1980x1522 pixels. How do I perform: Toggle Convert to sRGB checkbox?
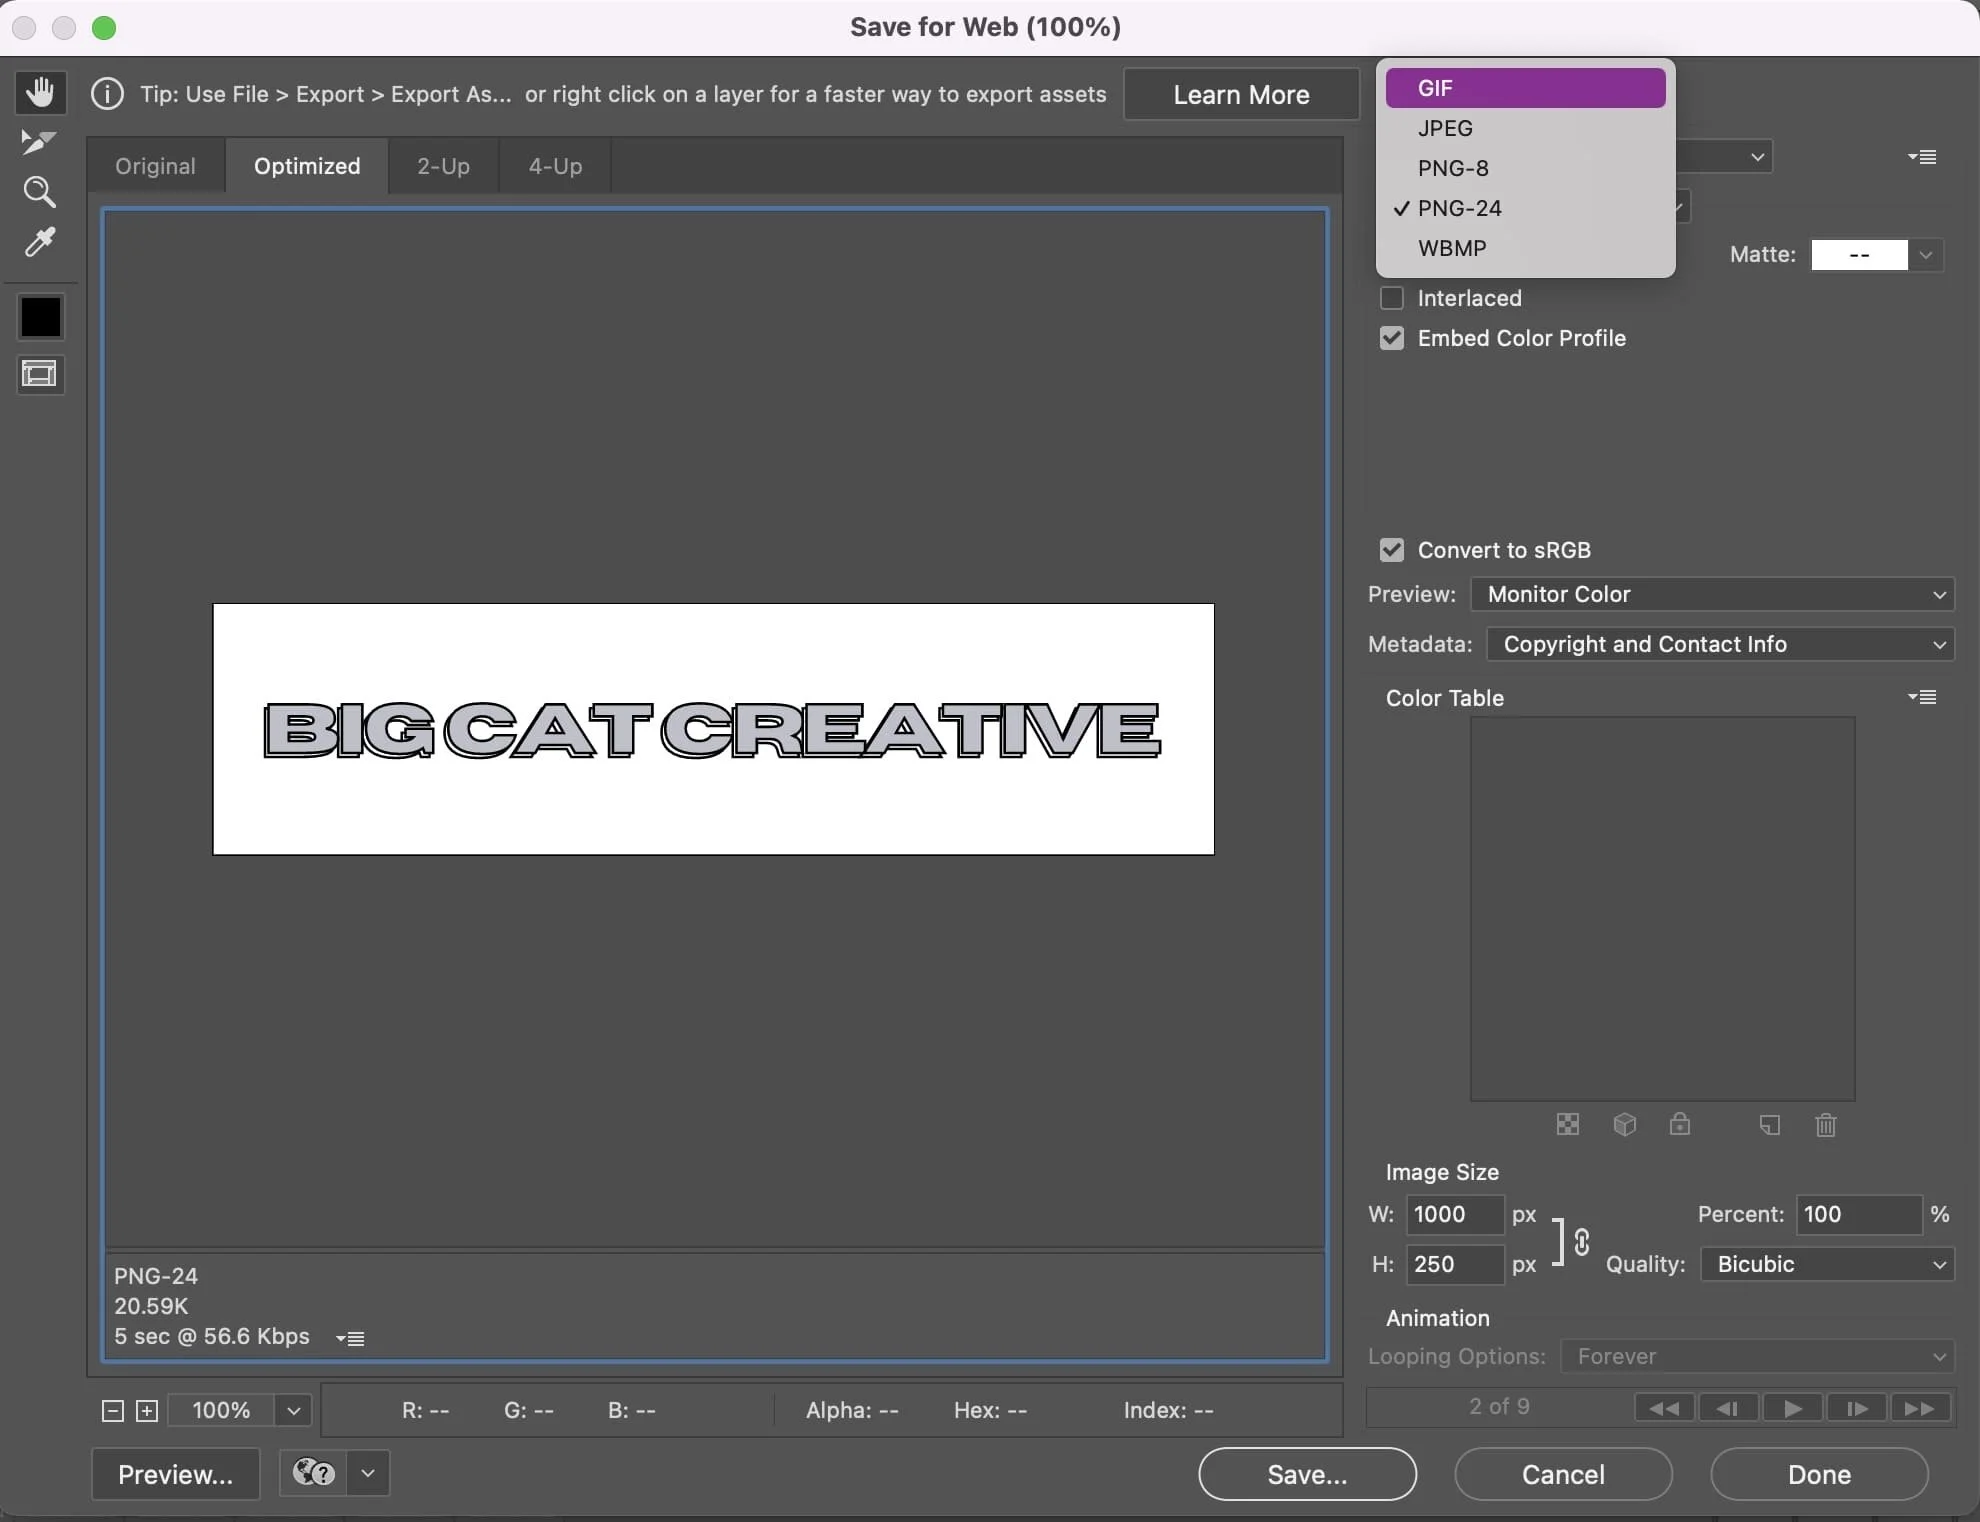click(1392, 550)
